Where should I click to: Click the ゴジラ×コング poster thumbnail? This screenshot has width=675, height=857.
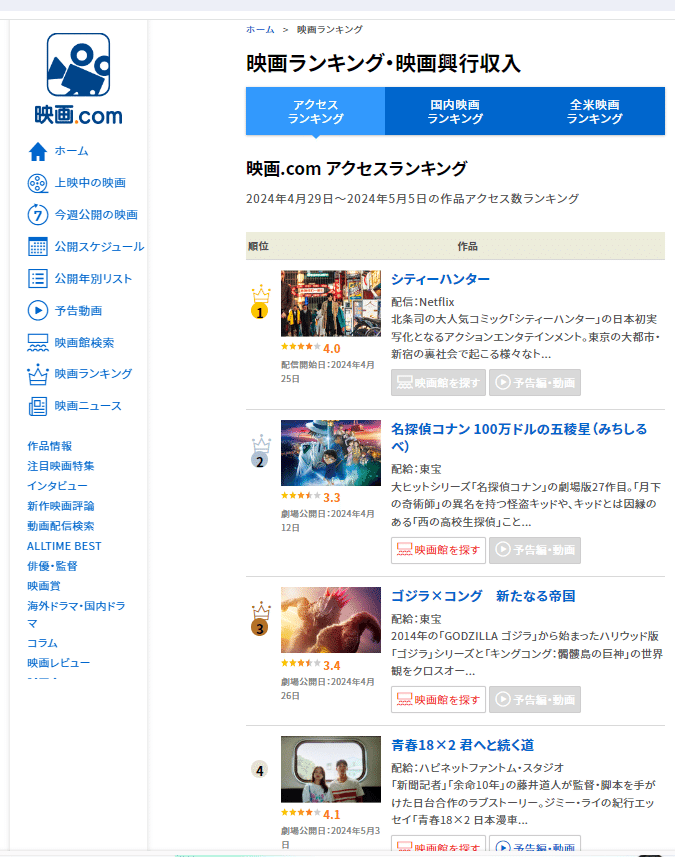[331, 620]
